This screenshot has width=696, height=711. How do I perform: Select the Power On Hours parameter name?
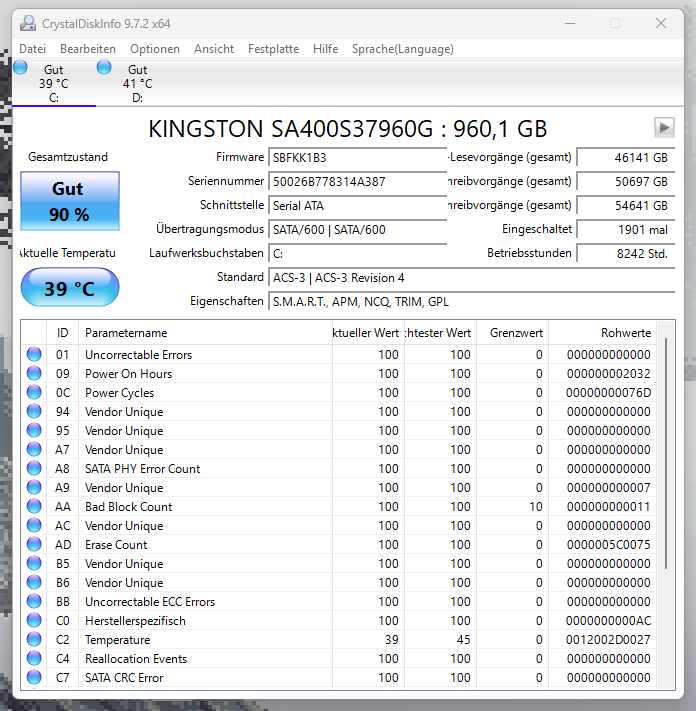129,374
